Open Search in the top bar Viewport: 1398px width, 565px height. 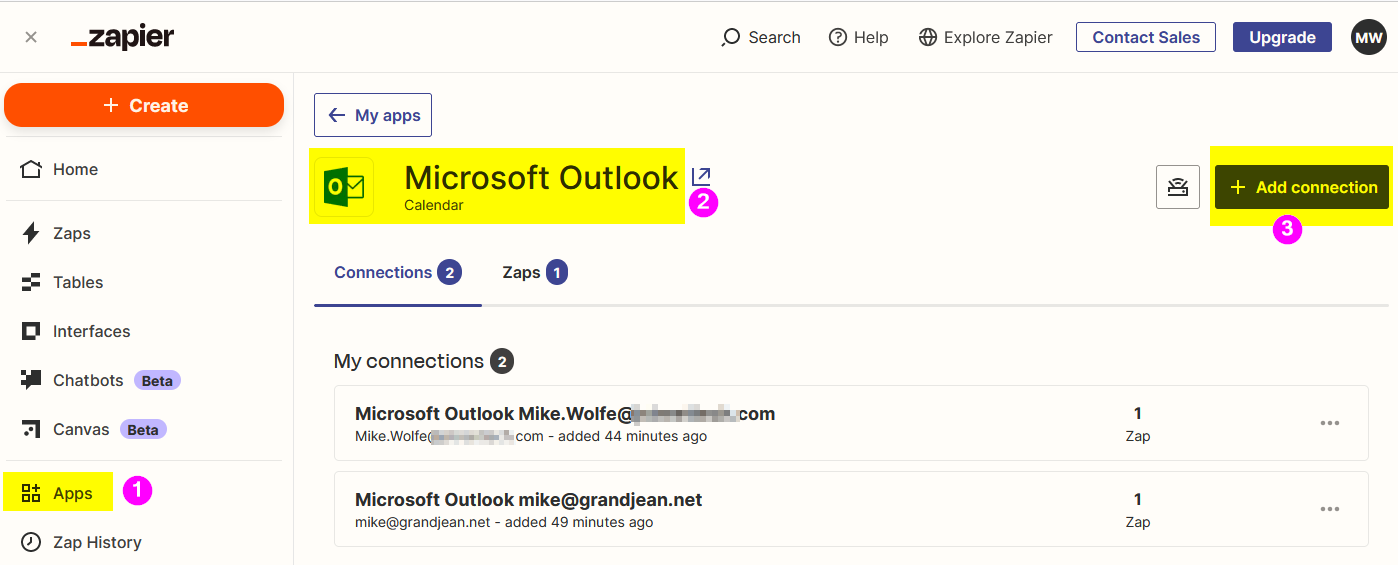point(761,37)
